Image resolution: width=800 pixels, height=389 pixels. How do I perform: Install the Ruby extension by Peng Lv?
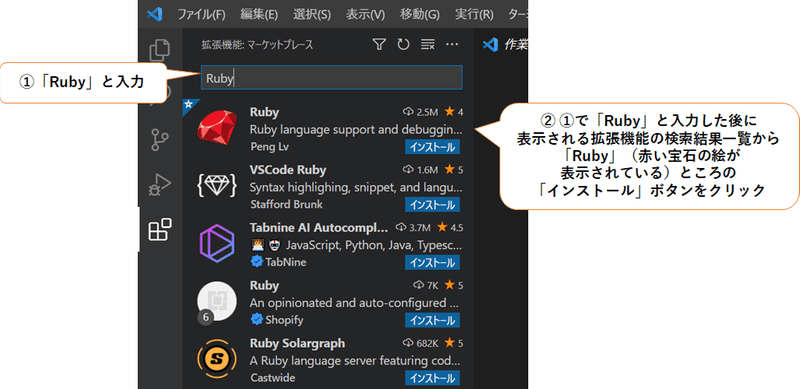(433, 147)
